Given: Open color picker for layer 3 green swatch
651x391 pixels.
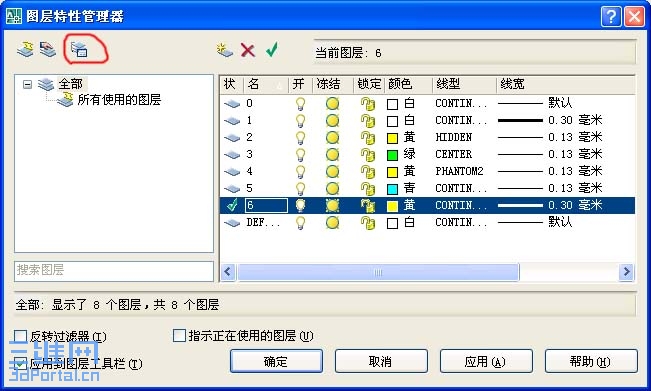Looking at the screenshot, I should (392, 155).
